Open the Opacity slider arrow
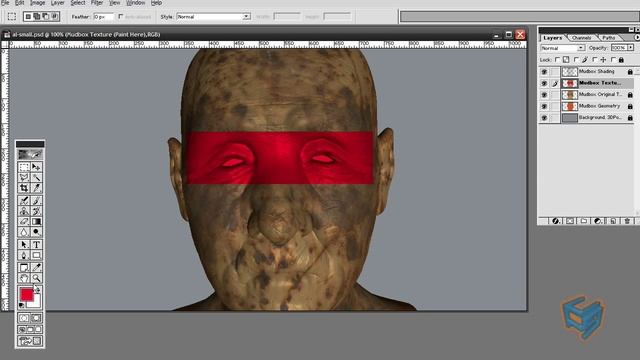640x360 pixels. [x=631, y=48]
